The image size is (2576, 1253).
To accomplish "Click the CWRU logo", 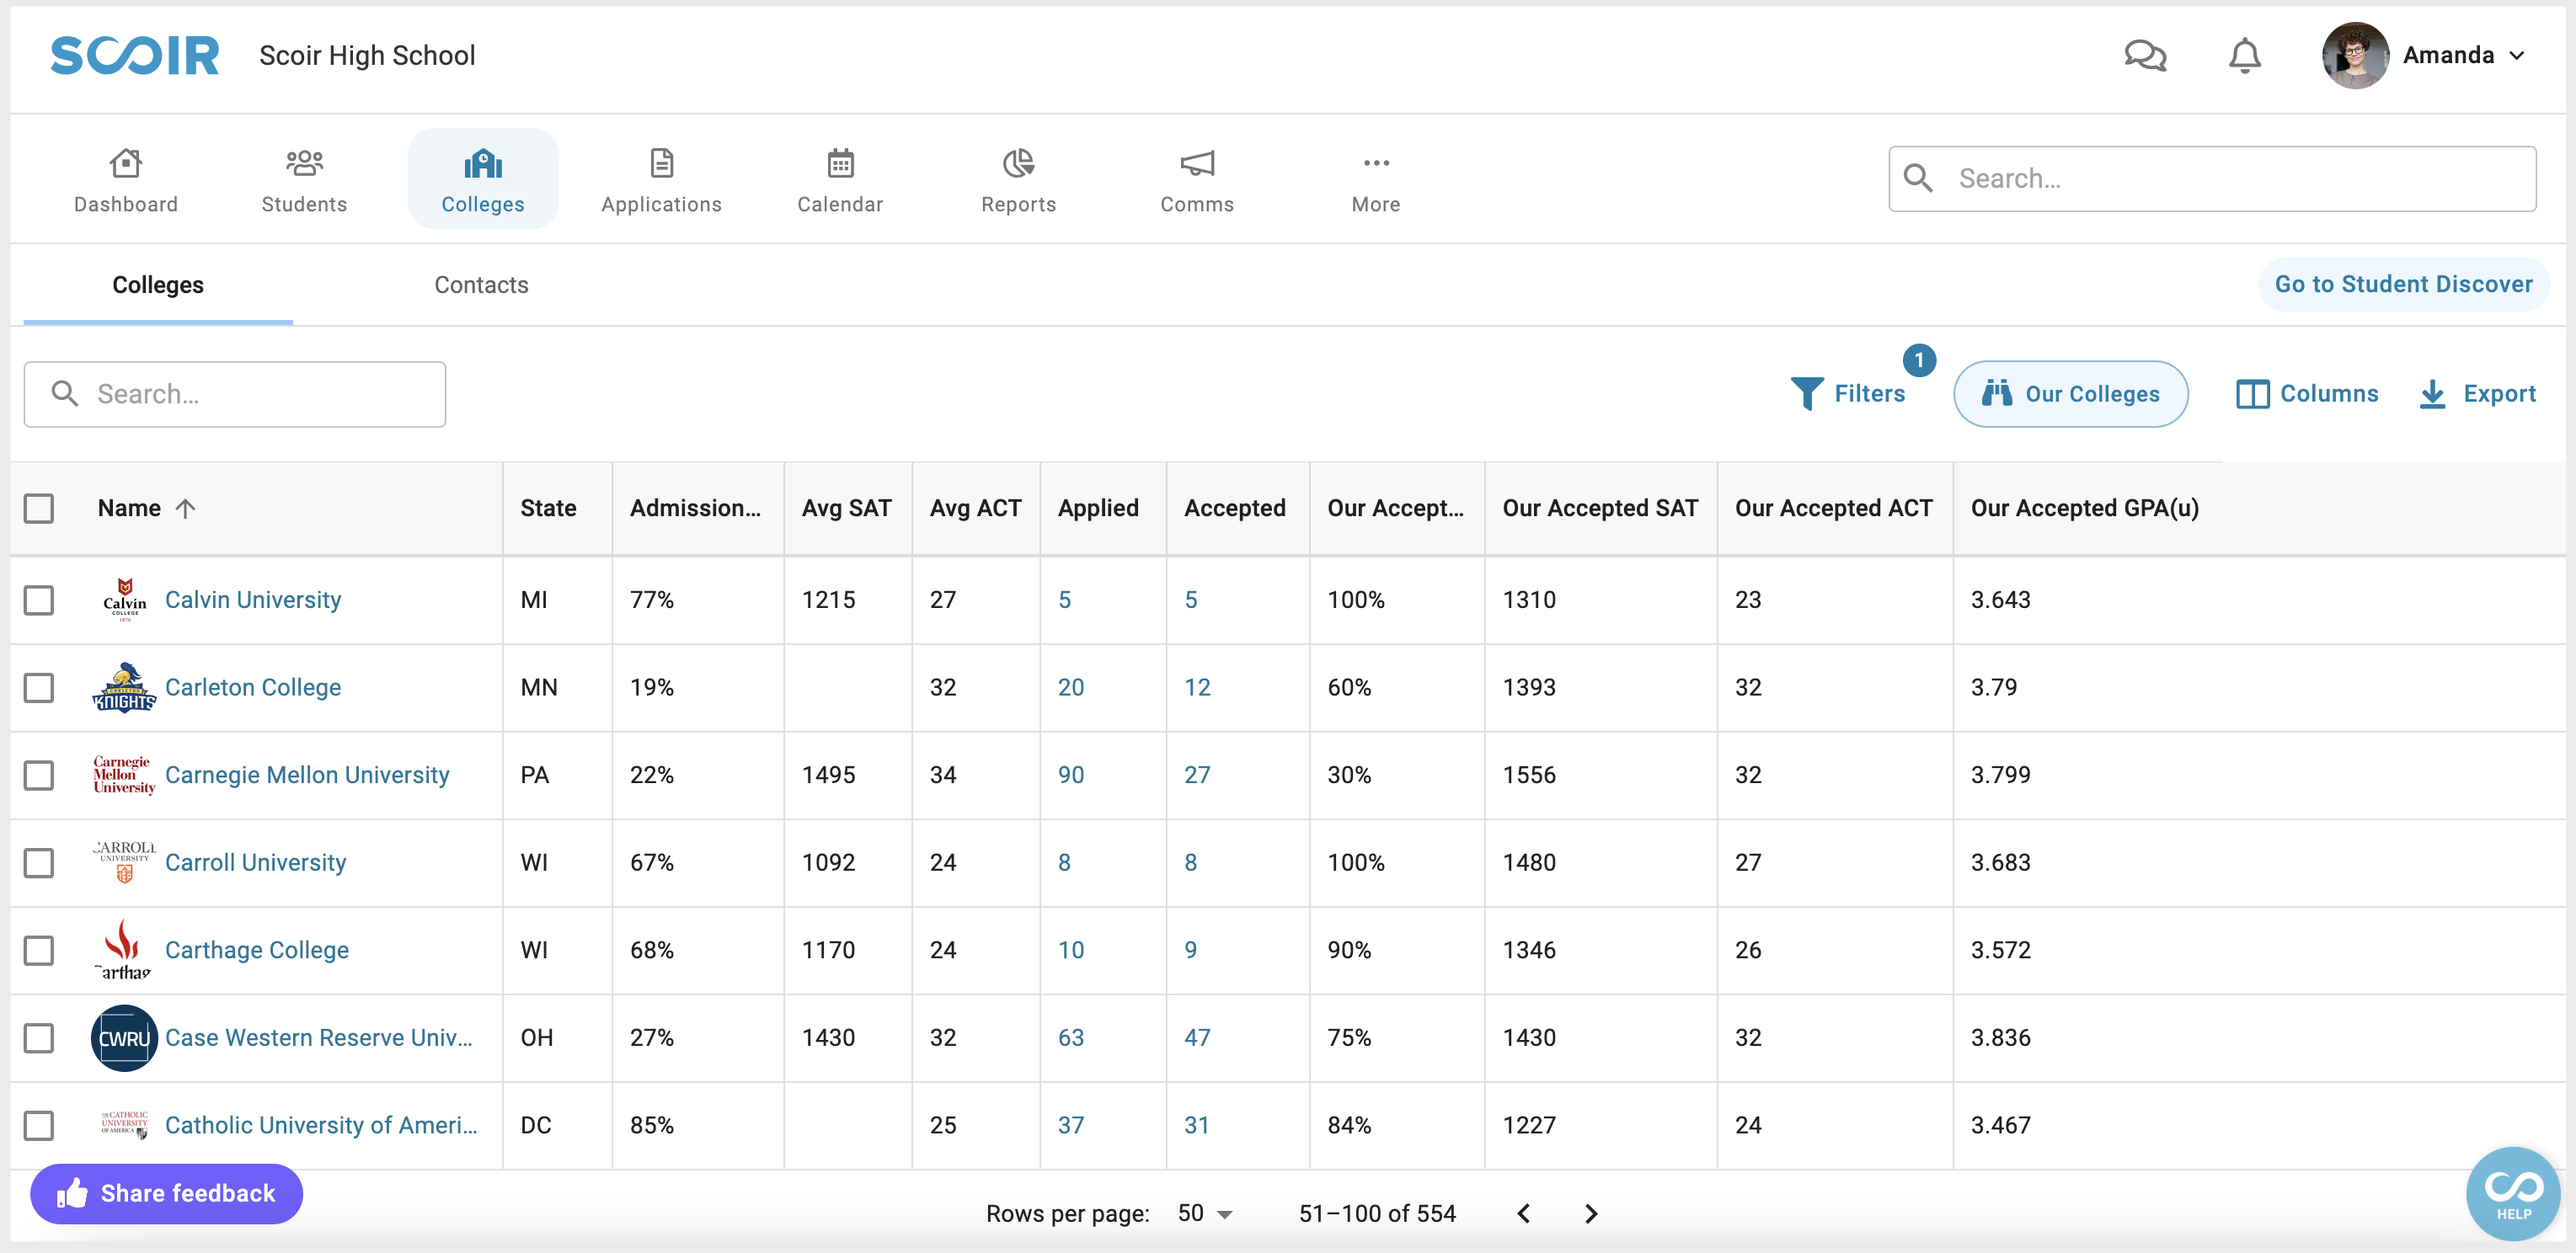I will (x=124, y=1038).
